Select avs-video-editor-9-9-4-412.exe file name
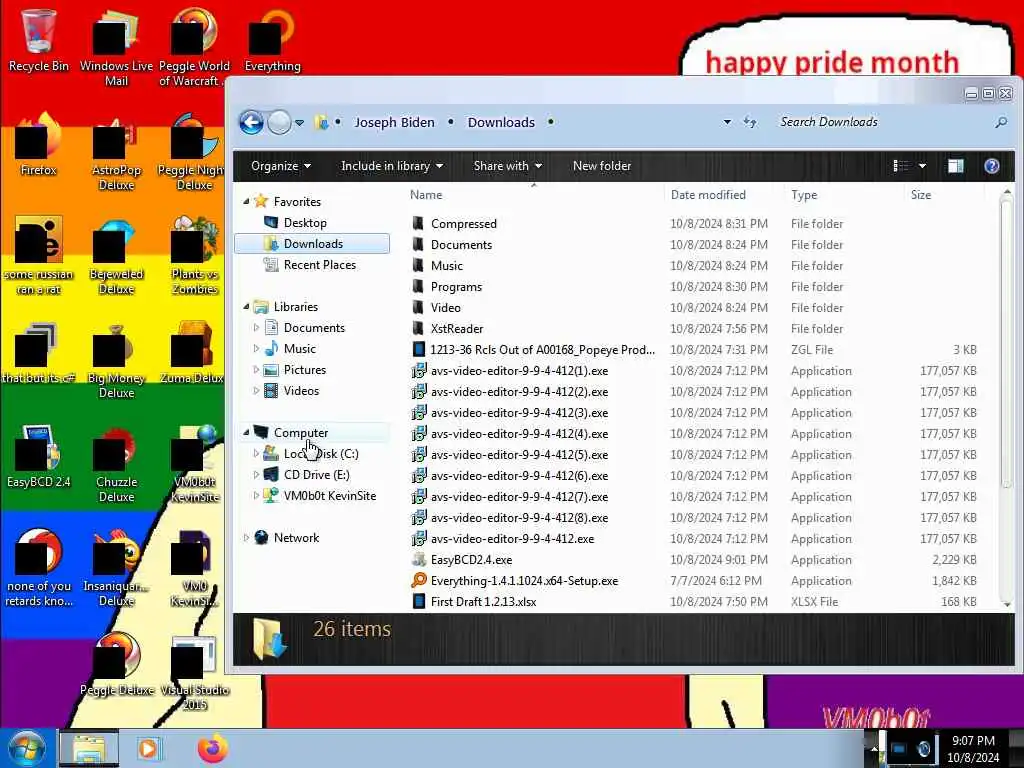 click(512, 539)
